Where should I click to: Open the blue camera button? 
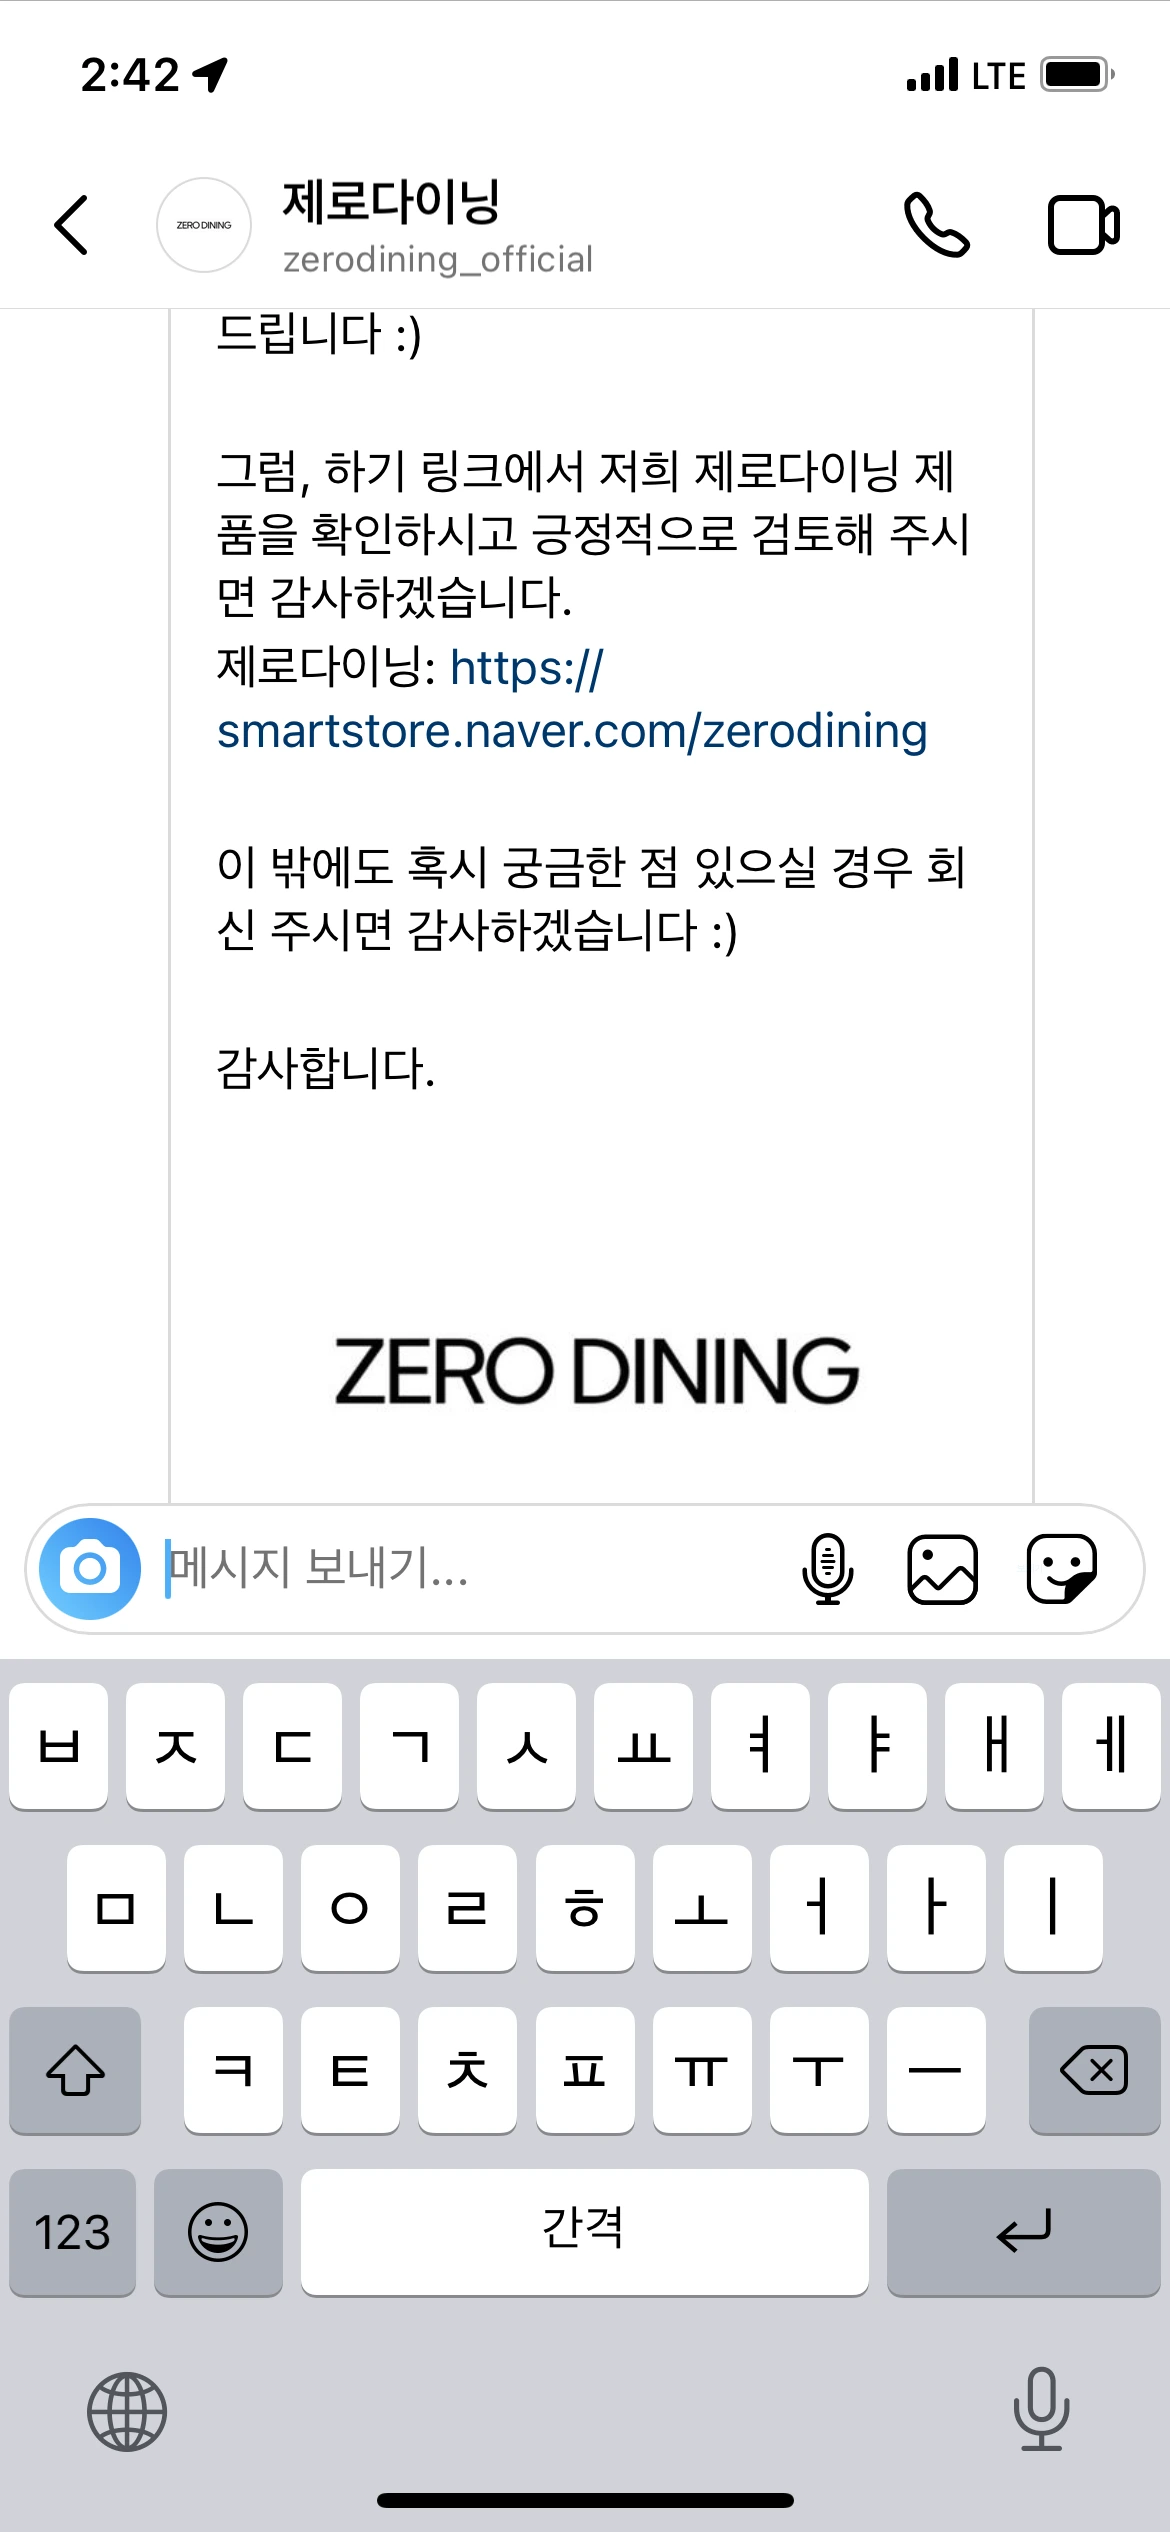pos(90,1568)
